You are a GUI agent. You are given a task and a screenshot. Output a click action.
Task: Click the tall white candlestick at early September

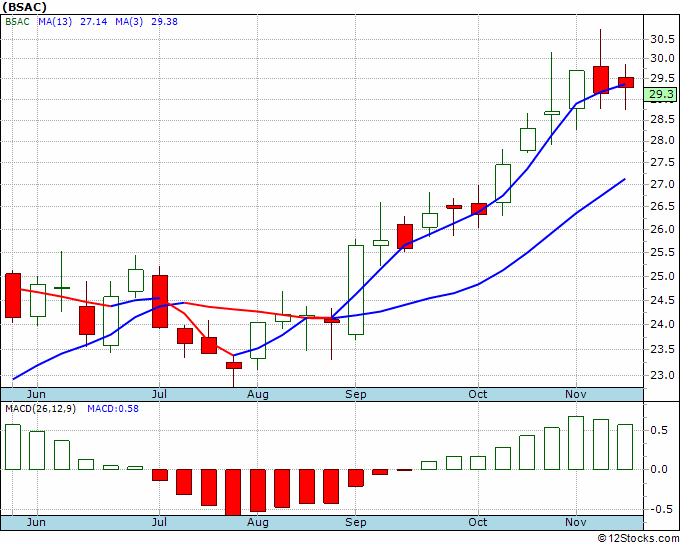coord(356,290)
